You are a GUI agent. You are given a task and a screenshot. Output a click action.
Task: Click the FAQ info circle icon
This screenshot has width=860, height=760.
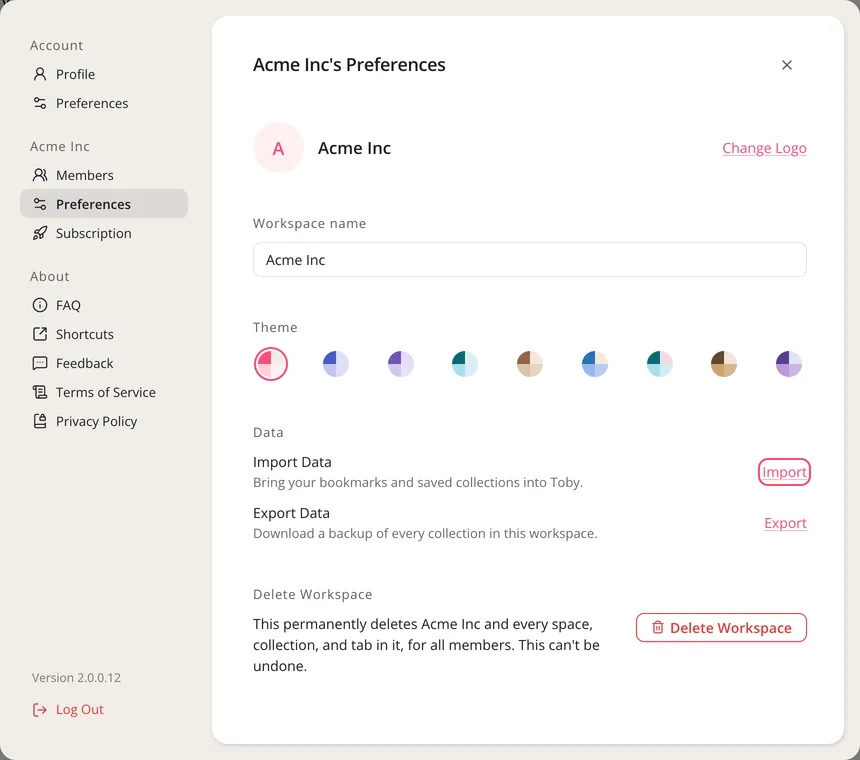click(x=40, y=305)
